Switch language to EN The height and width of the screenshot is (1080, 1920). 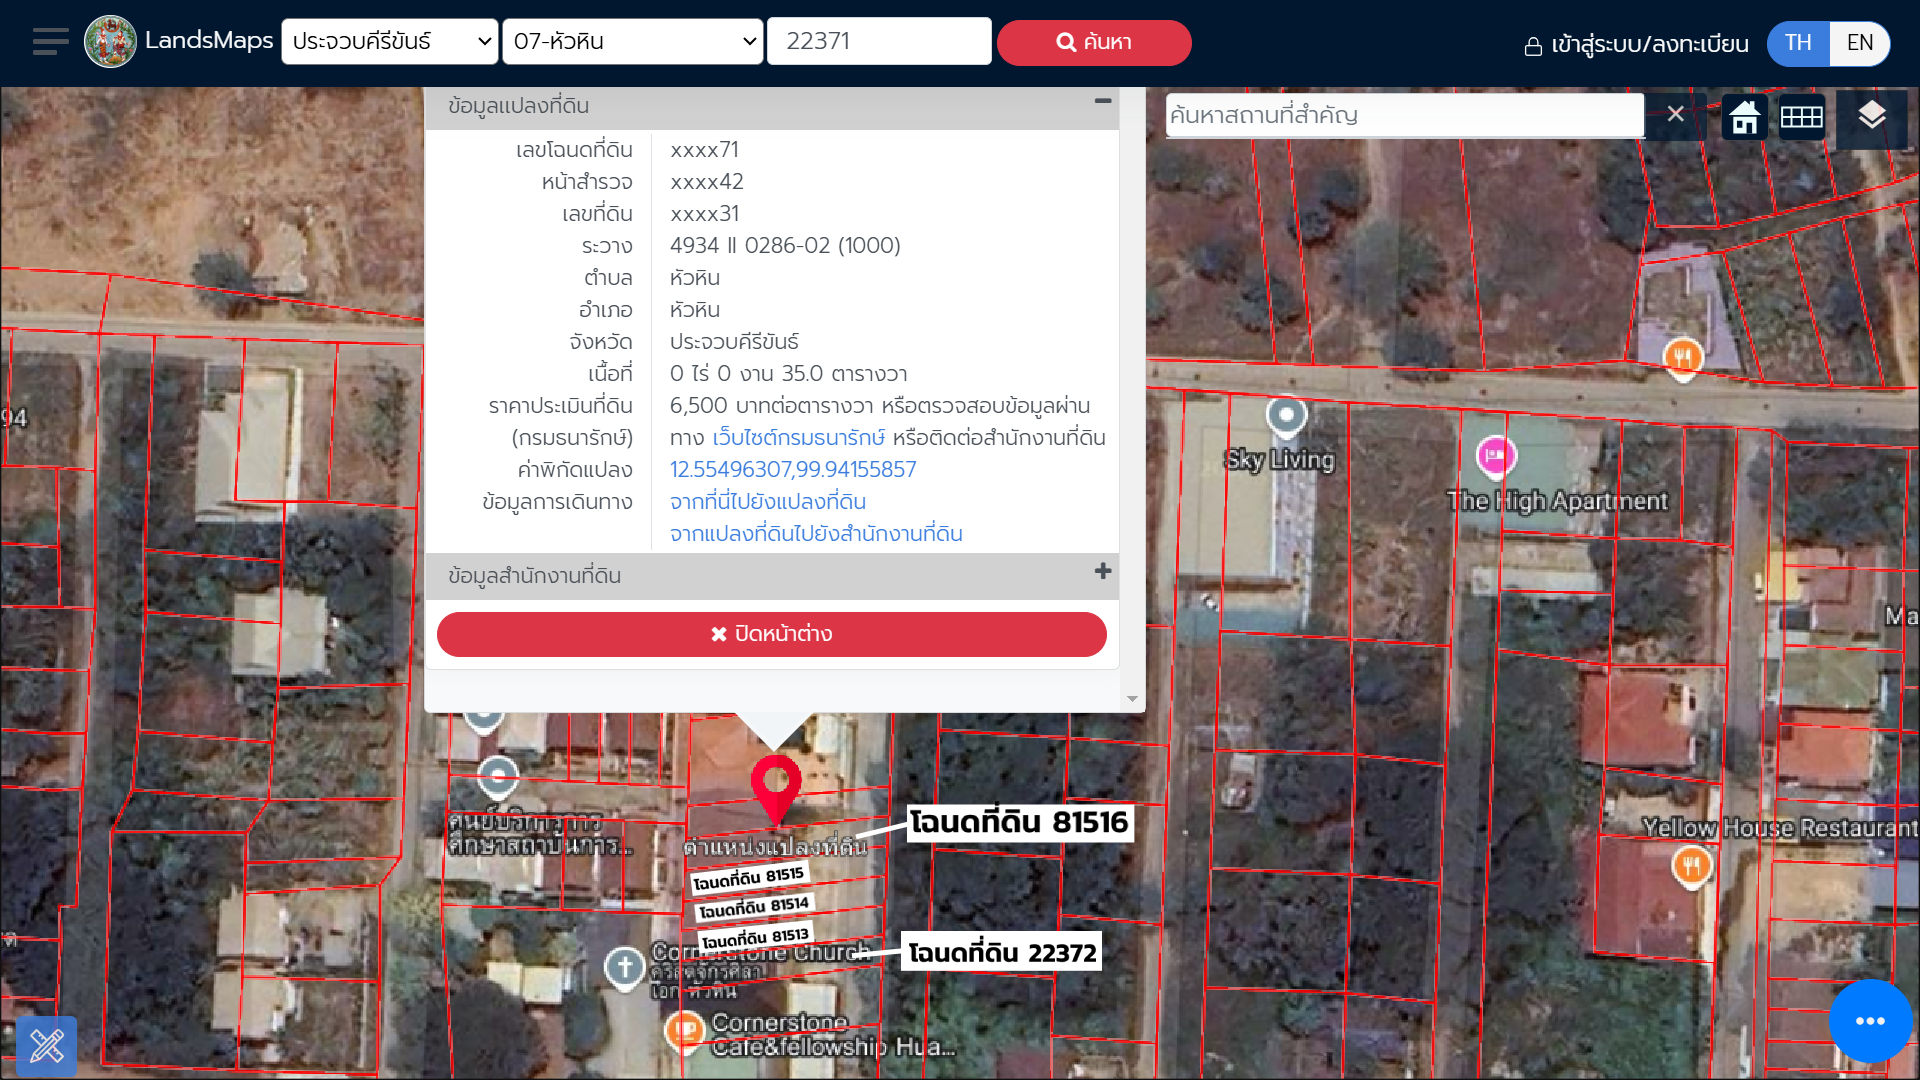point(1859,43)
